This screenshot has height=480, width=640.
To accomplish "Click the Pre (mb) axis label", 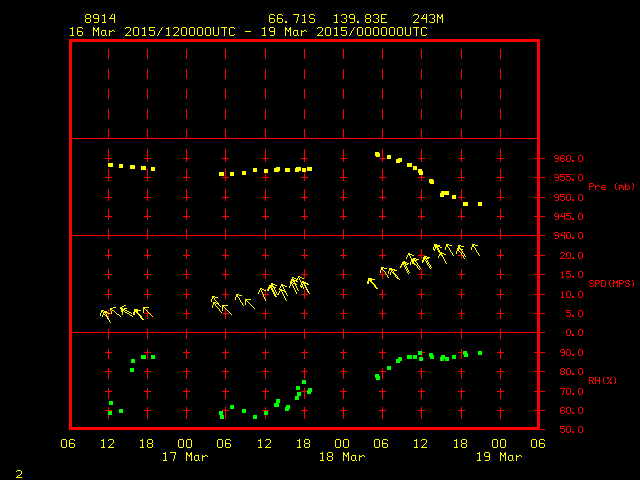I will (x=611, y=187).
